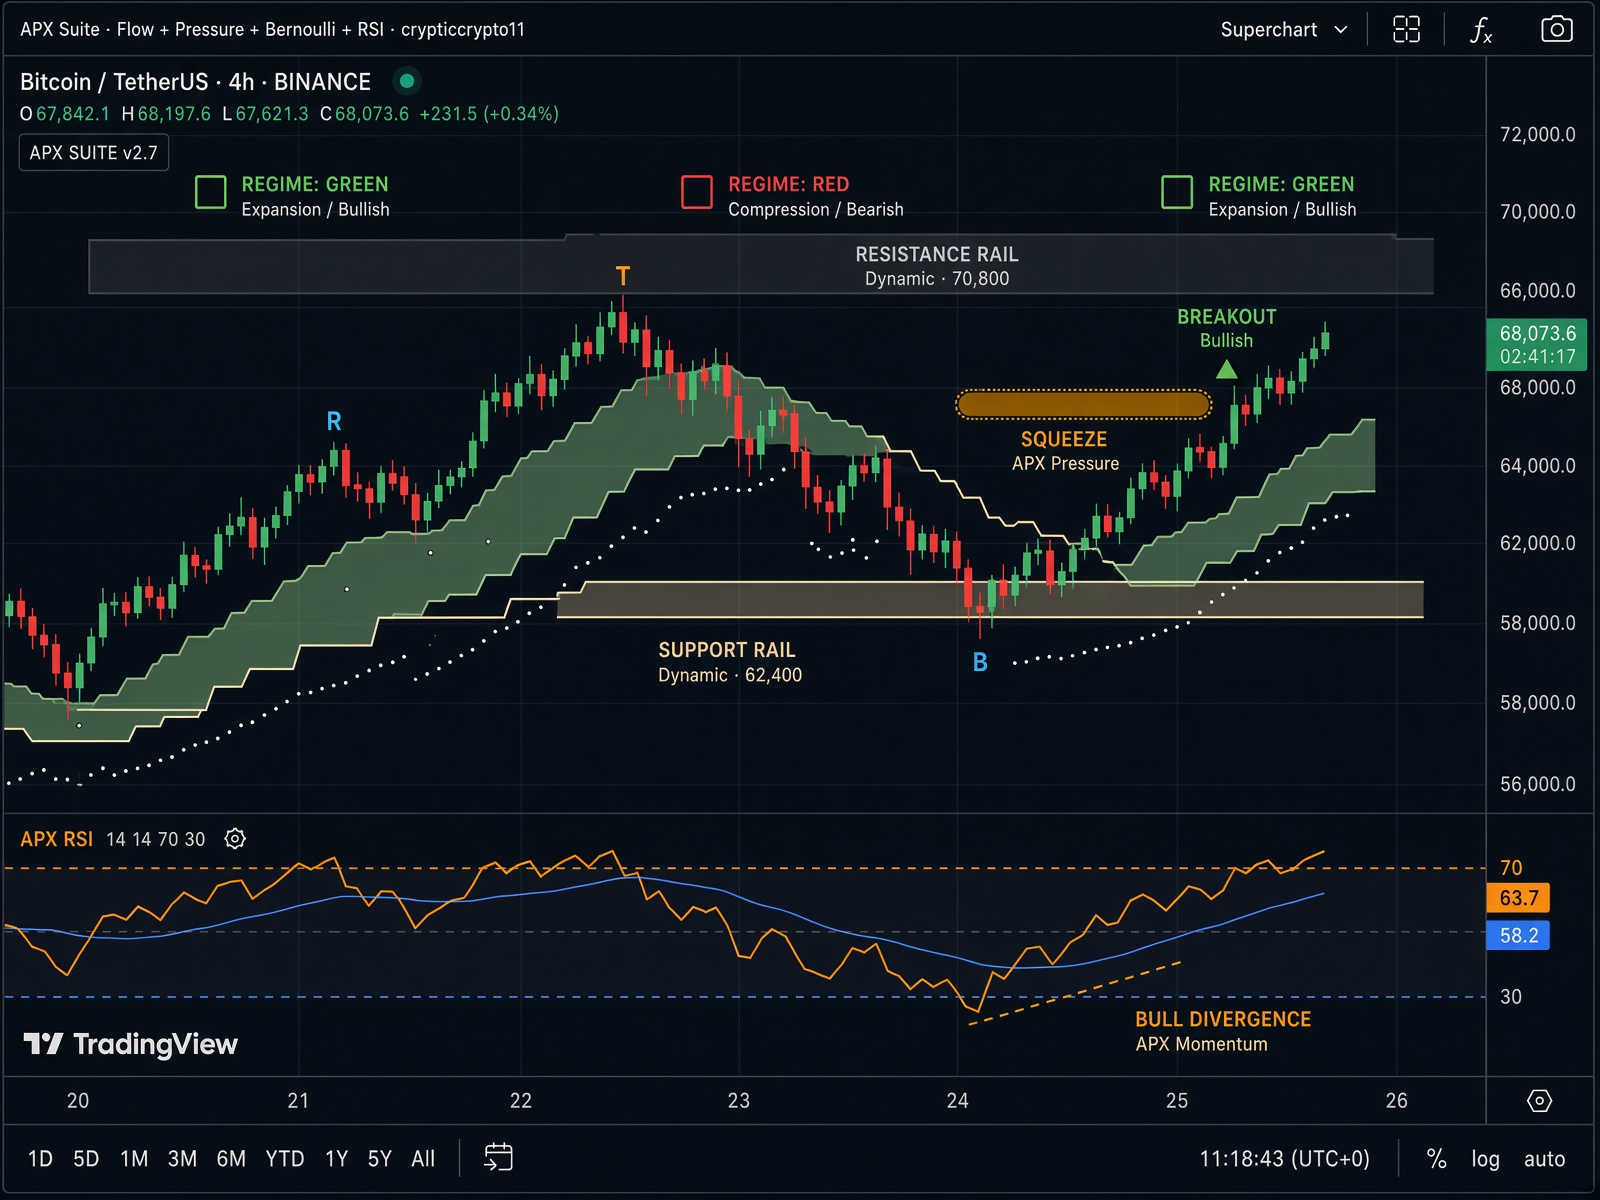Viewport: 1600px width, 1200px height.
Task: Click the date label 20 on time axis
Action: tap(78, 1101)
